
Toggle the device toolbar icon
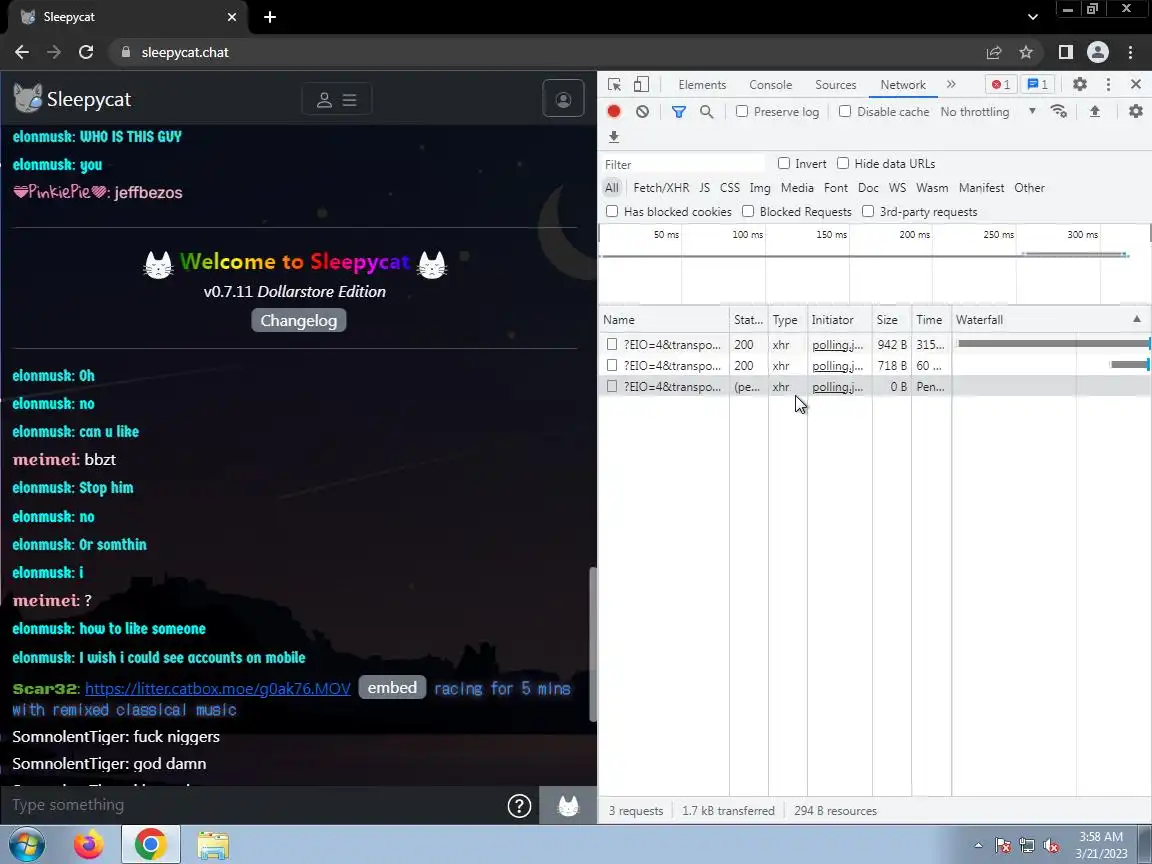coord(641,84)
